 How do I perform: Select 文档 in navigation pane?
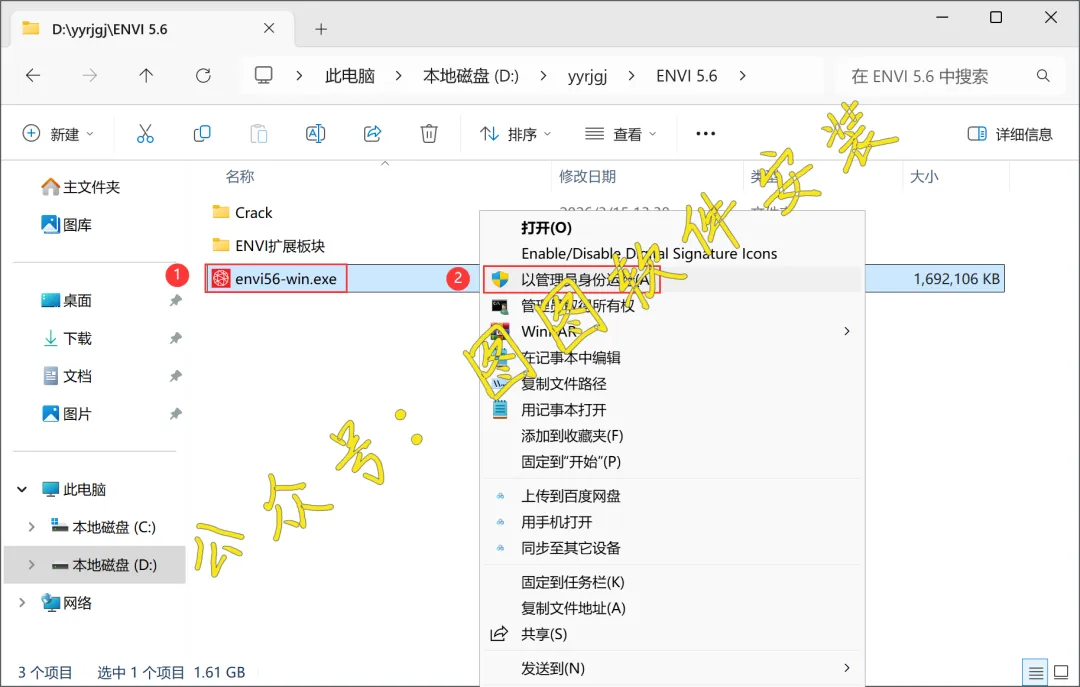pyautogui.click(x=67, y=376)
